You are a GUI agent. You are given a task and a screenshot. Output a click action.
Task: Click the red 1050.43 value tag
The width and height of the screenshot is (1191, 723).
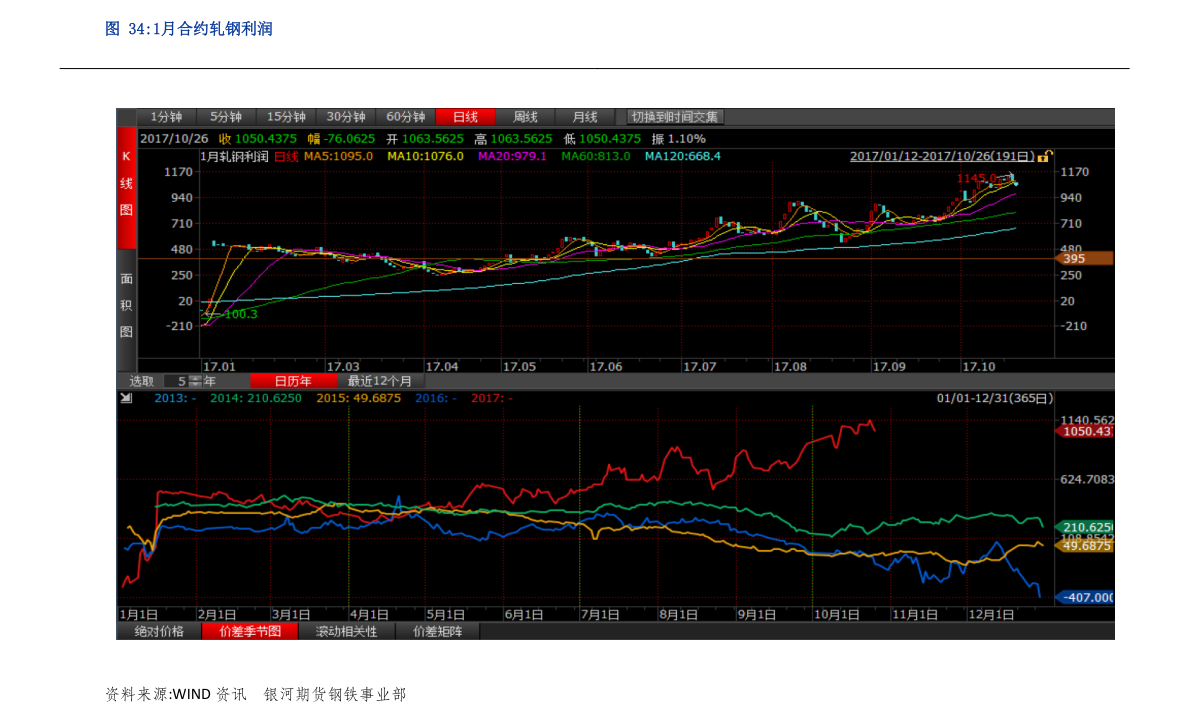tap(1086, 431)
